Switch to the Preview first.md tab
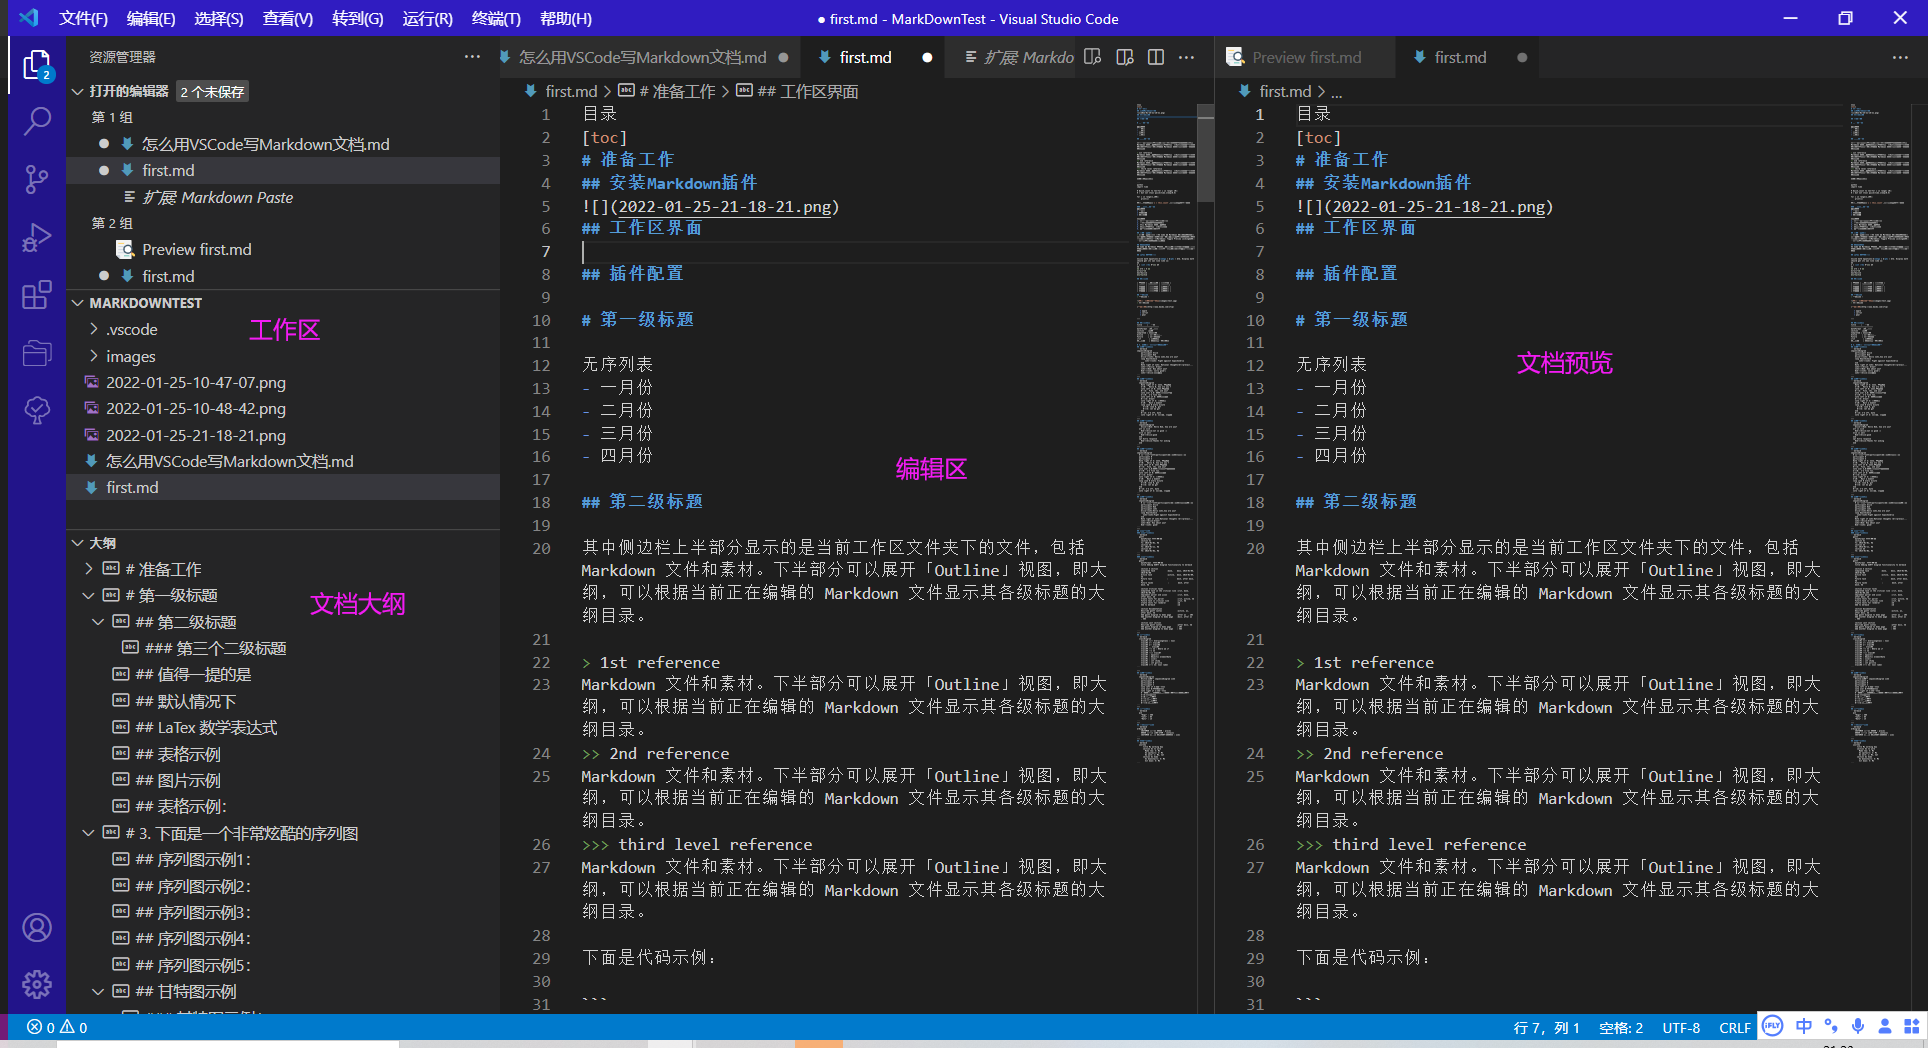The height and width of the screenshot is (1048, 1928). (1304, 57)
